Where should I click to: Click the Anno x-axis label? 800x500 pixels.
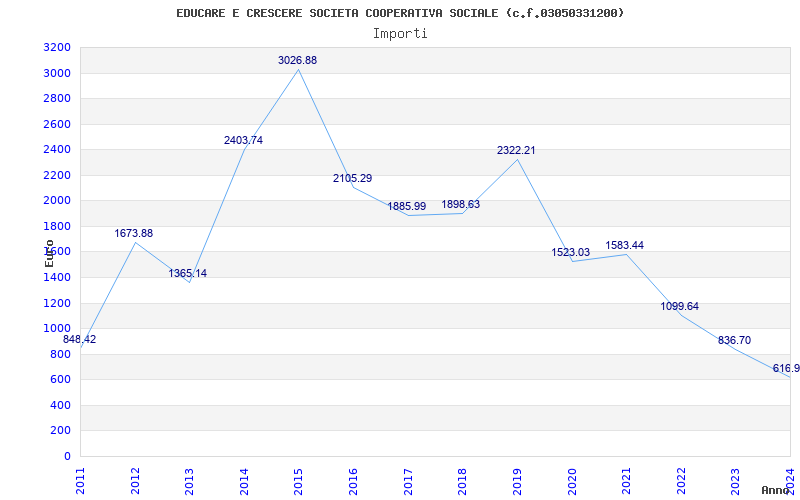tap(775, 490)
